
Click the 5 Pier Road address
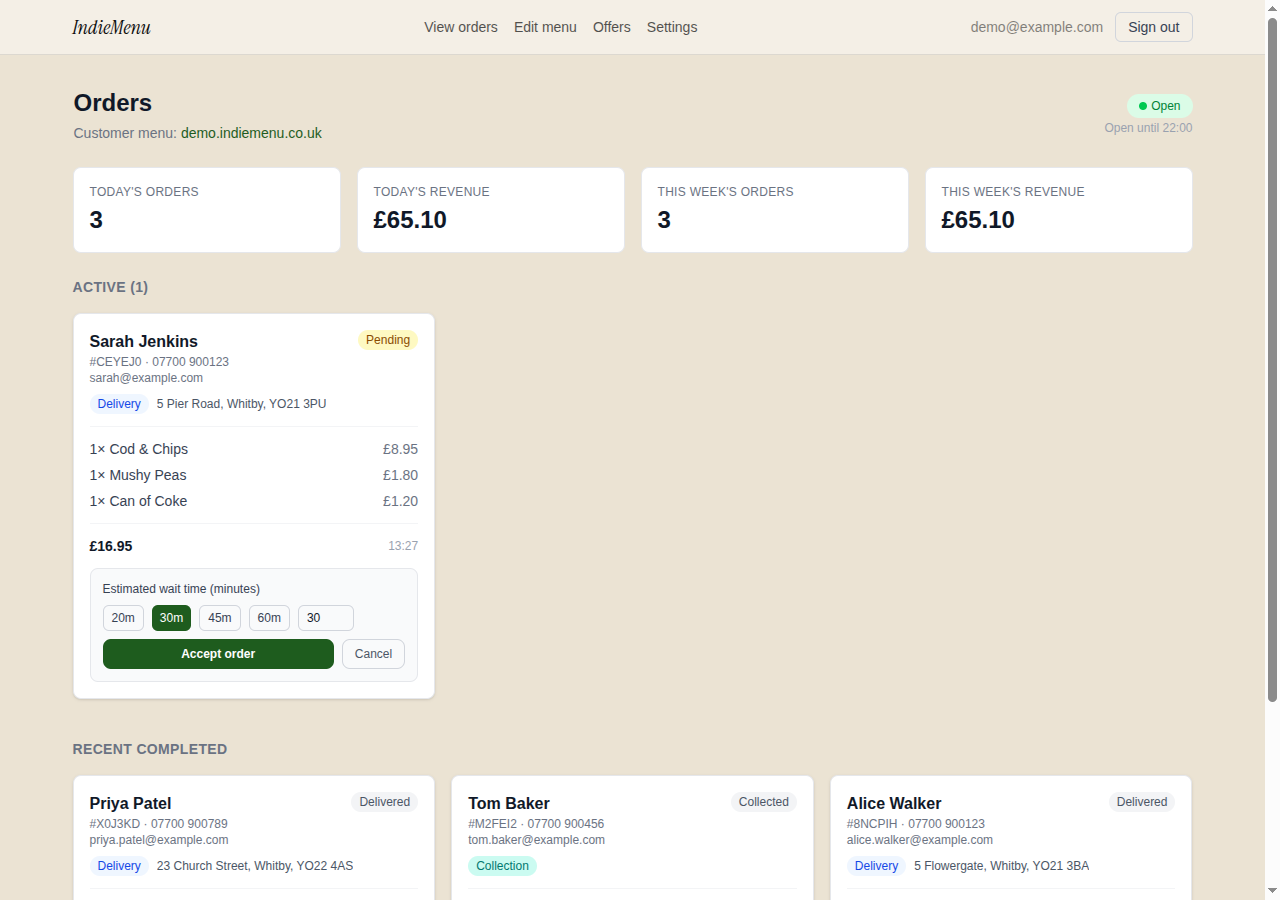click(241, 404)
